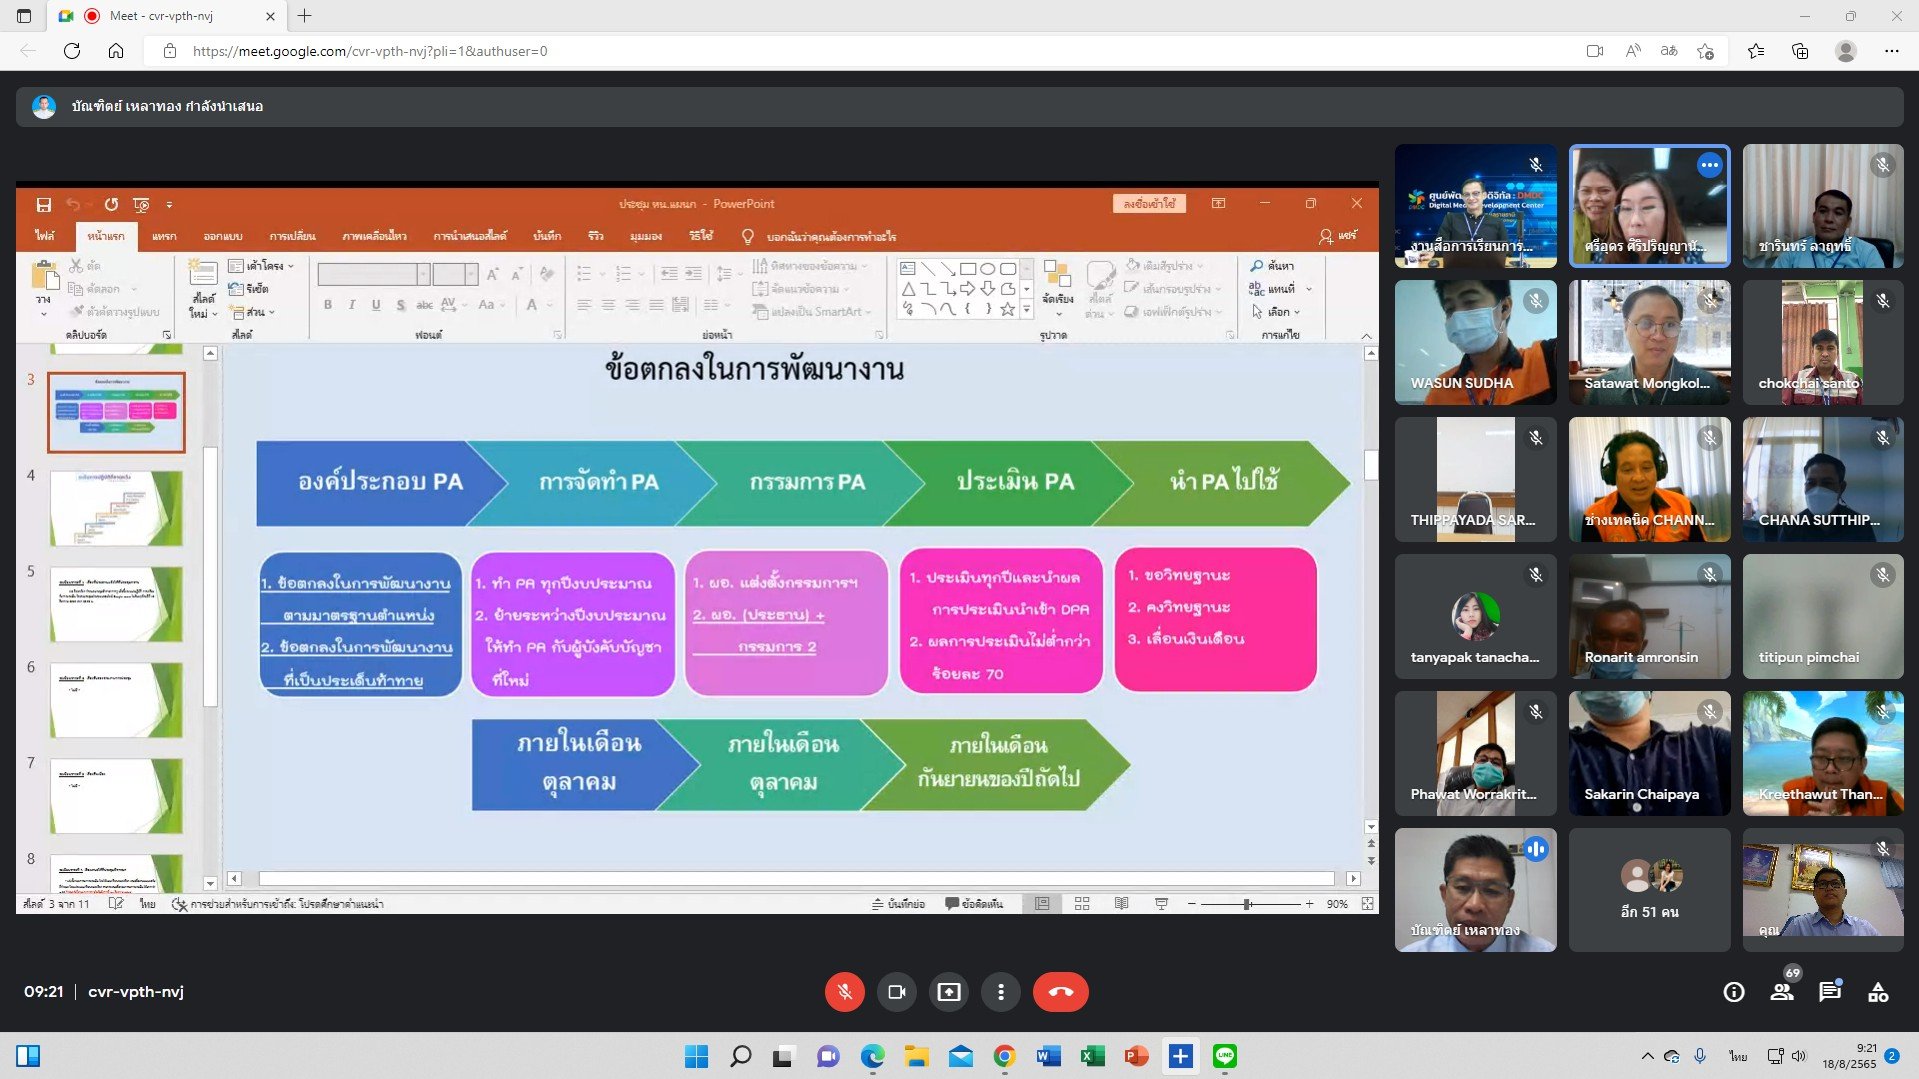Select the Meet - cvr-vpth-nvj browser tab

(160, 16)
